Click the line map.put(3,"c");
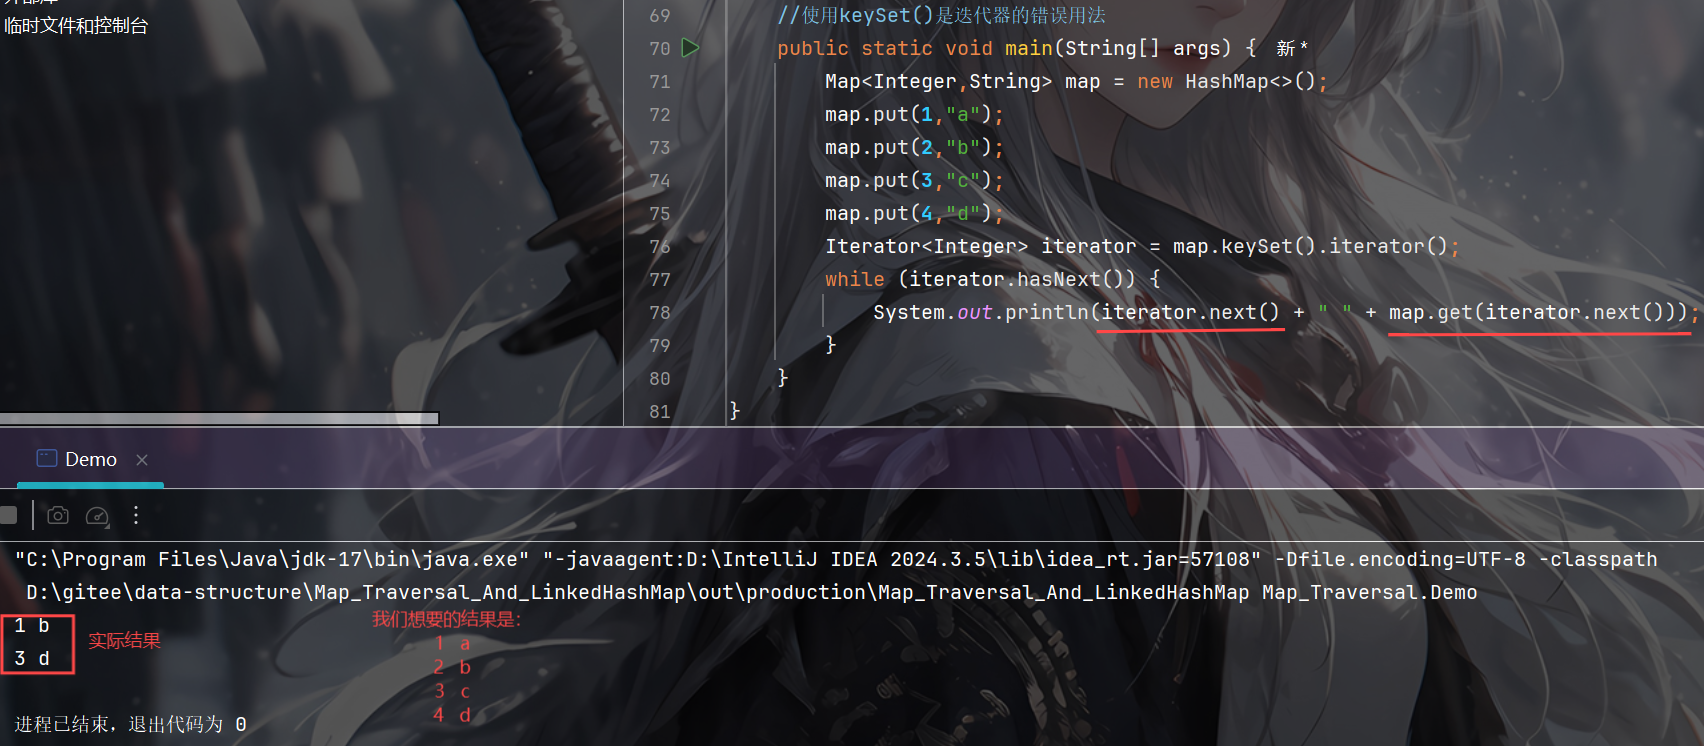This screenshot has height=746, width=1704. point(914,180)
